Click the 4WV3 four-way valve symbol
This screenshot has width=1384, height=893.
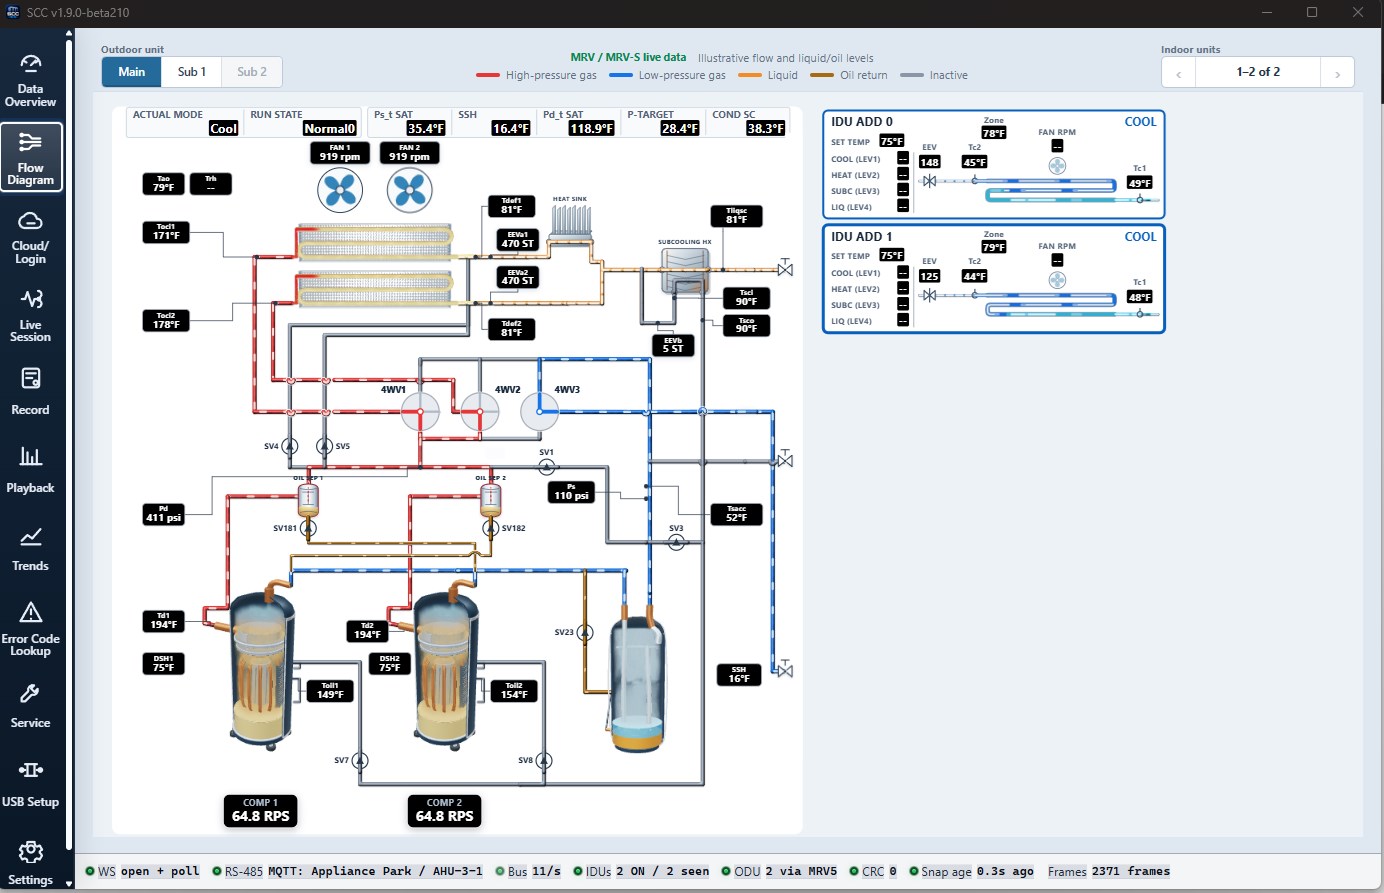click(540, 411)
